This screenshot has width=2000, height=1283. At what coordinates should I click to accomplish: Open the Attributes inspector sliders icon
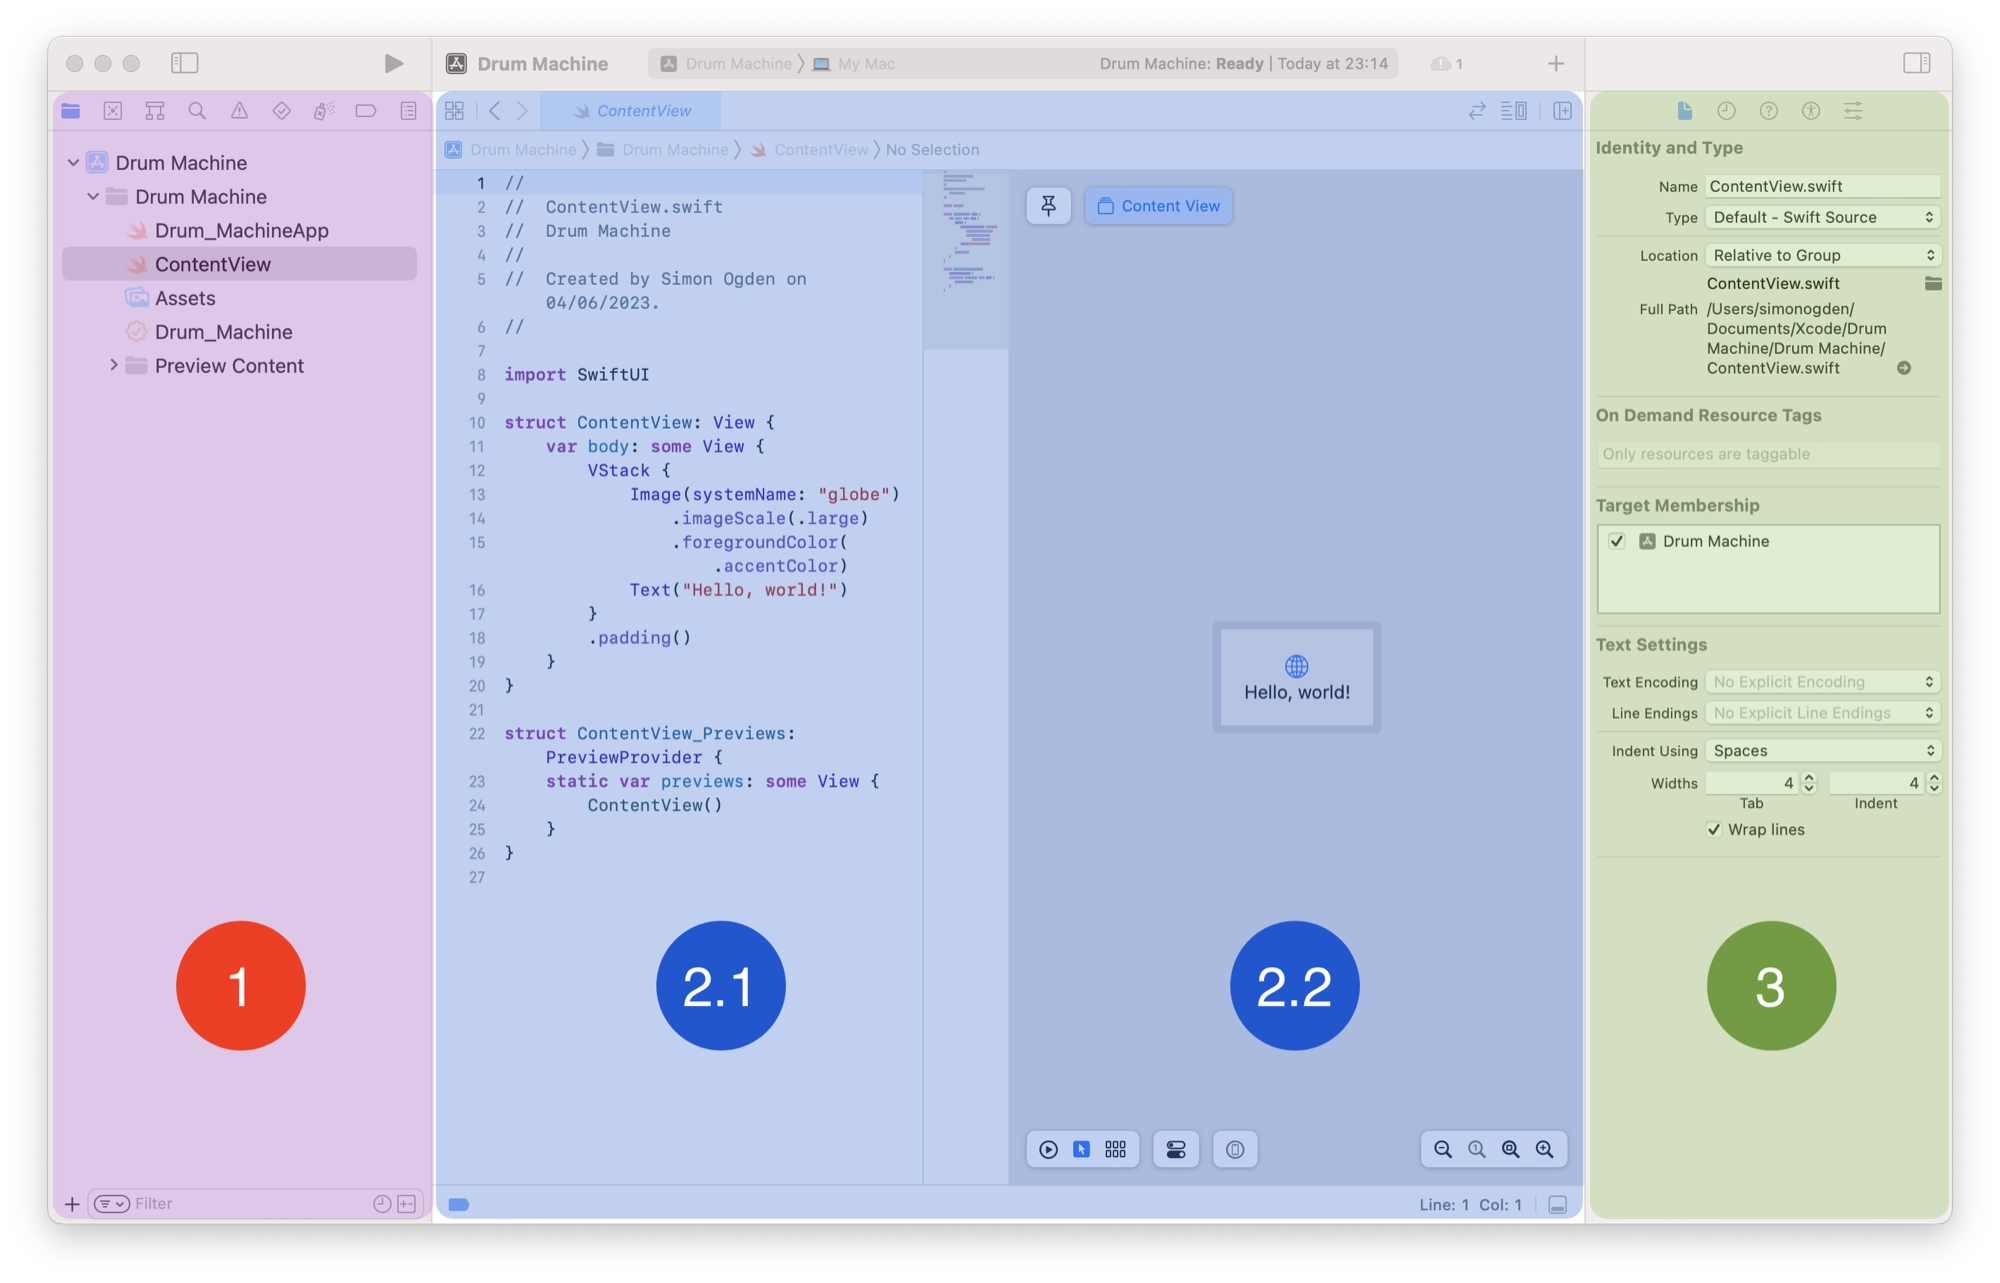(1853, 111)
